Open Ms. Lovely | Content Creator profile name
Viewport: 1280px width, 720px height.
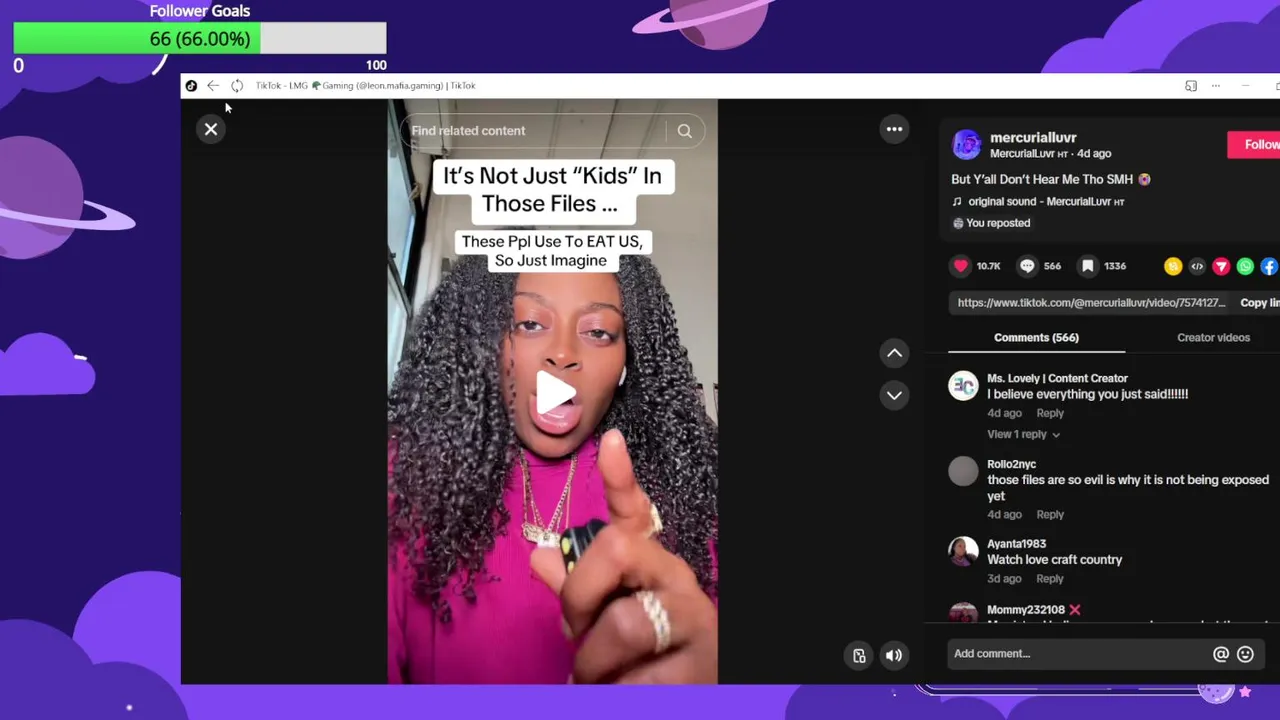pos(1057,379)
